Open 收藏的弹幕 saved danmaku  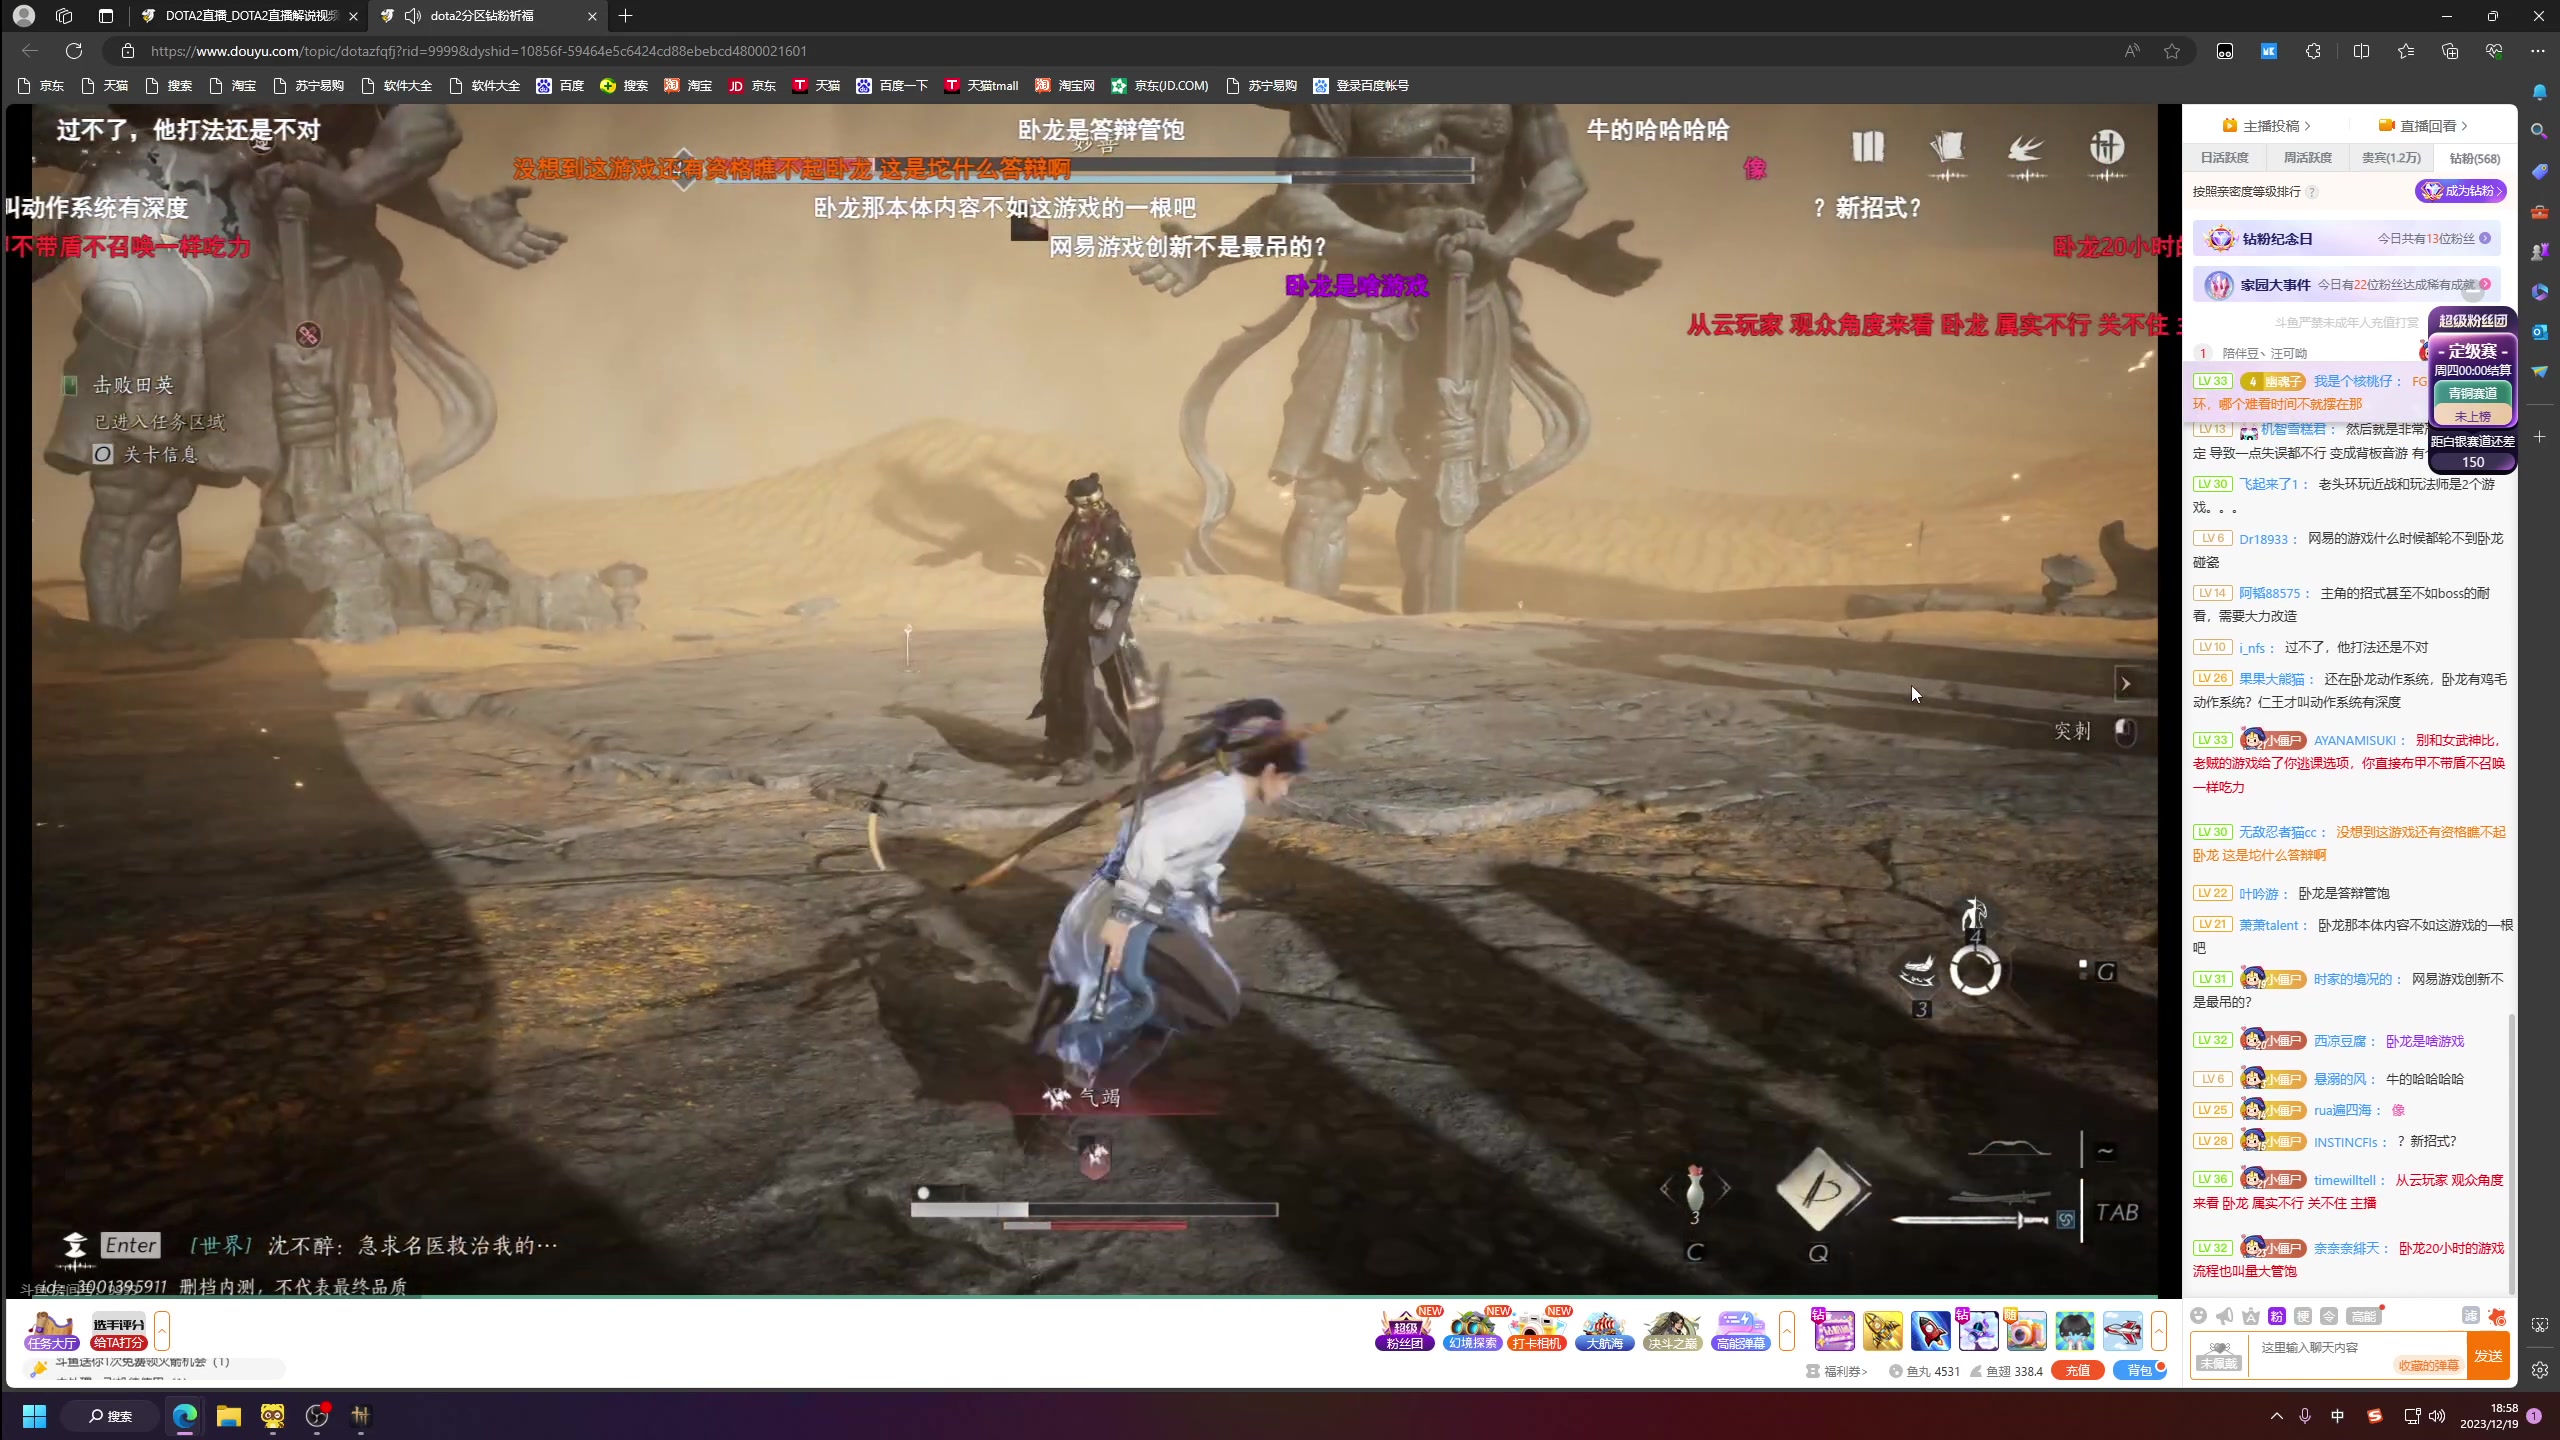coord(2427,1366)
